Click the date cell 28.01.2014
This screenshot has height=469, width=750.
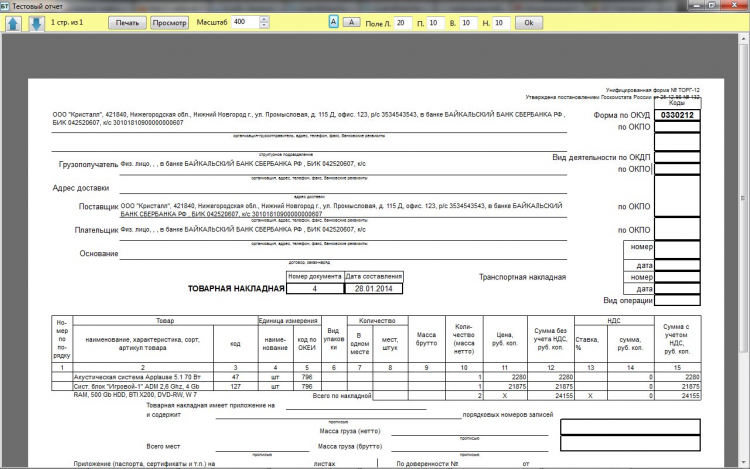click(x=374, y=288)
